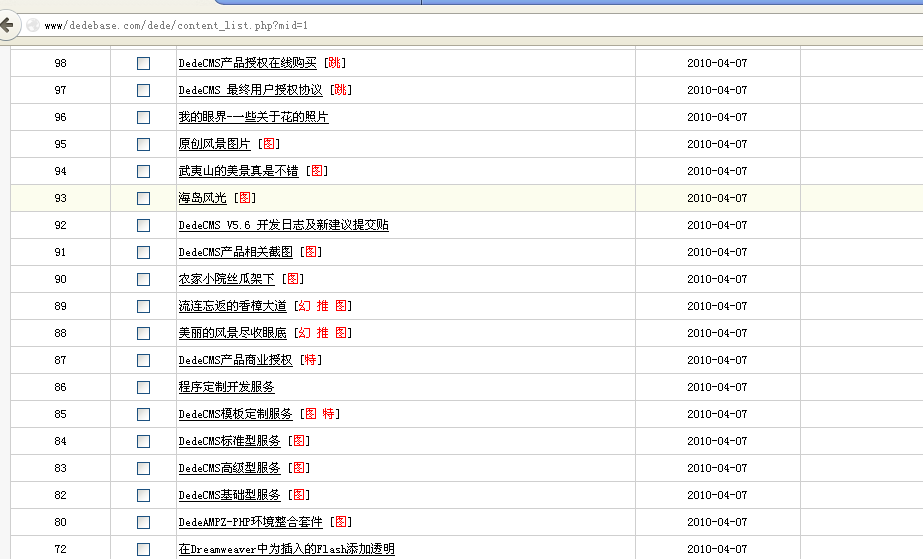Click the red 特 flag on row 85

[328, 414]
